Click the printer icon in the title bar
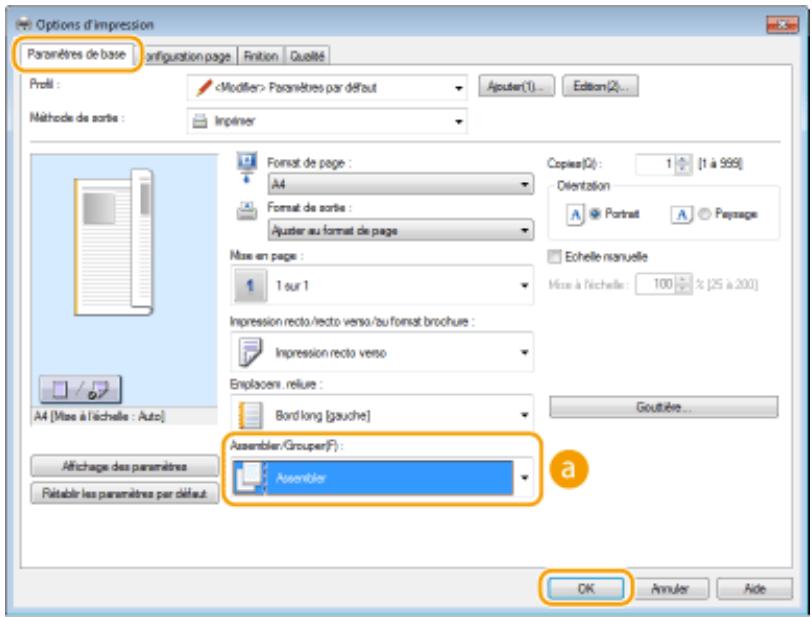This screenshot has width=812, height=617. [24, 24]
